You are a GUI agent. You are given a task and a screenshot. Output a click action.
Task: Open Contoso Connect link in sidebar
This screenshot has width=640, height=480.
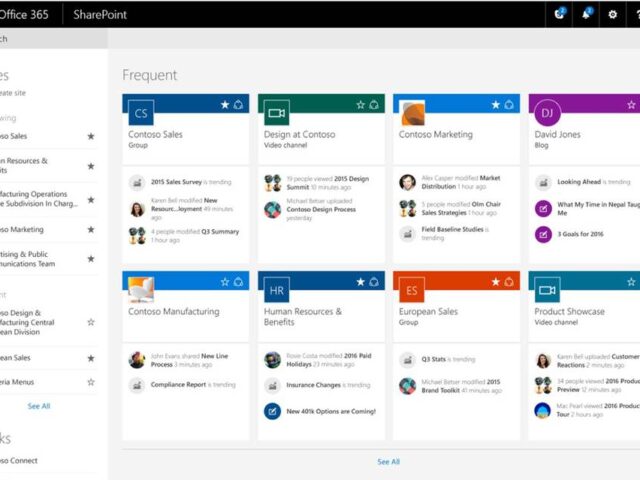(19, 460)
